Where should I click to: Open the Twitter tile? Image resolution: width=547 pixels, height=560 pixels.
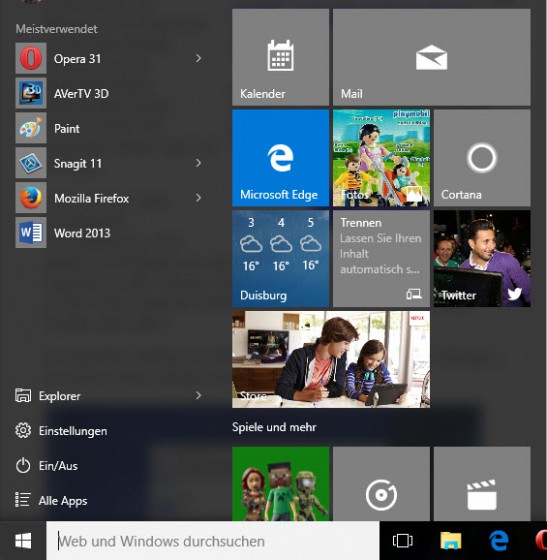(482, 259)
